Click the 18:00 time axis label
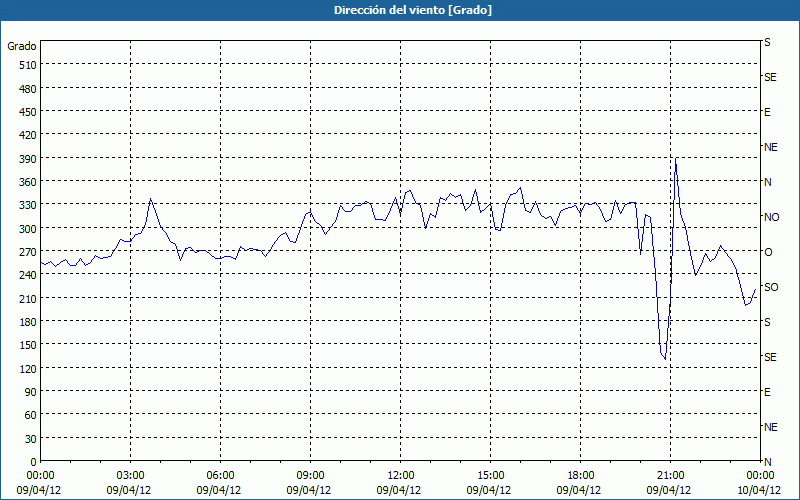800x500 pixels. 581,476
